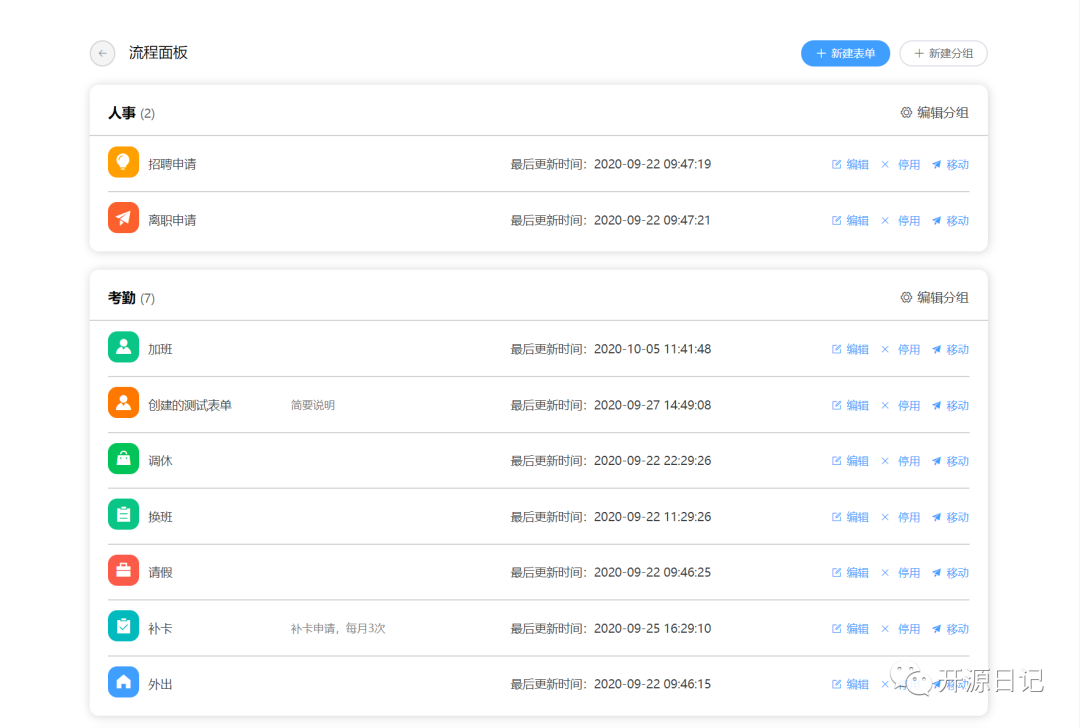Screen dimensions: 1080x728
Task: Click the teal checklist icon for 补卡
Action: [123, 626]
